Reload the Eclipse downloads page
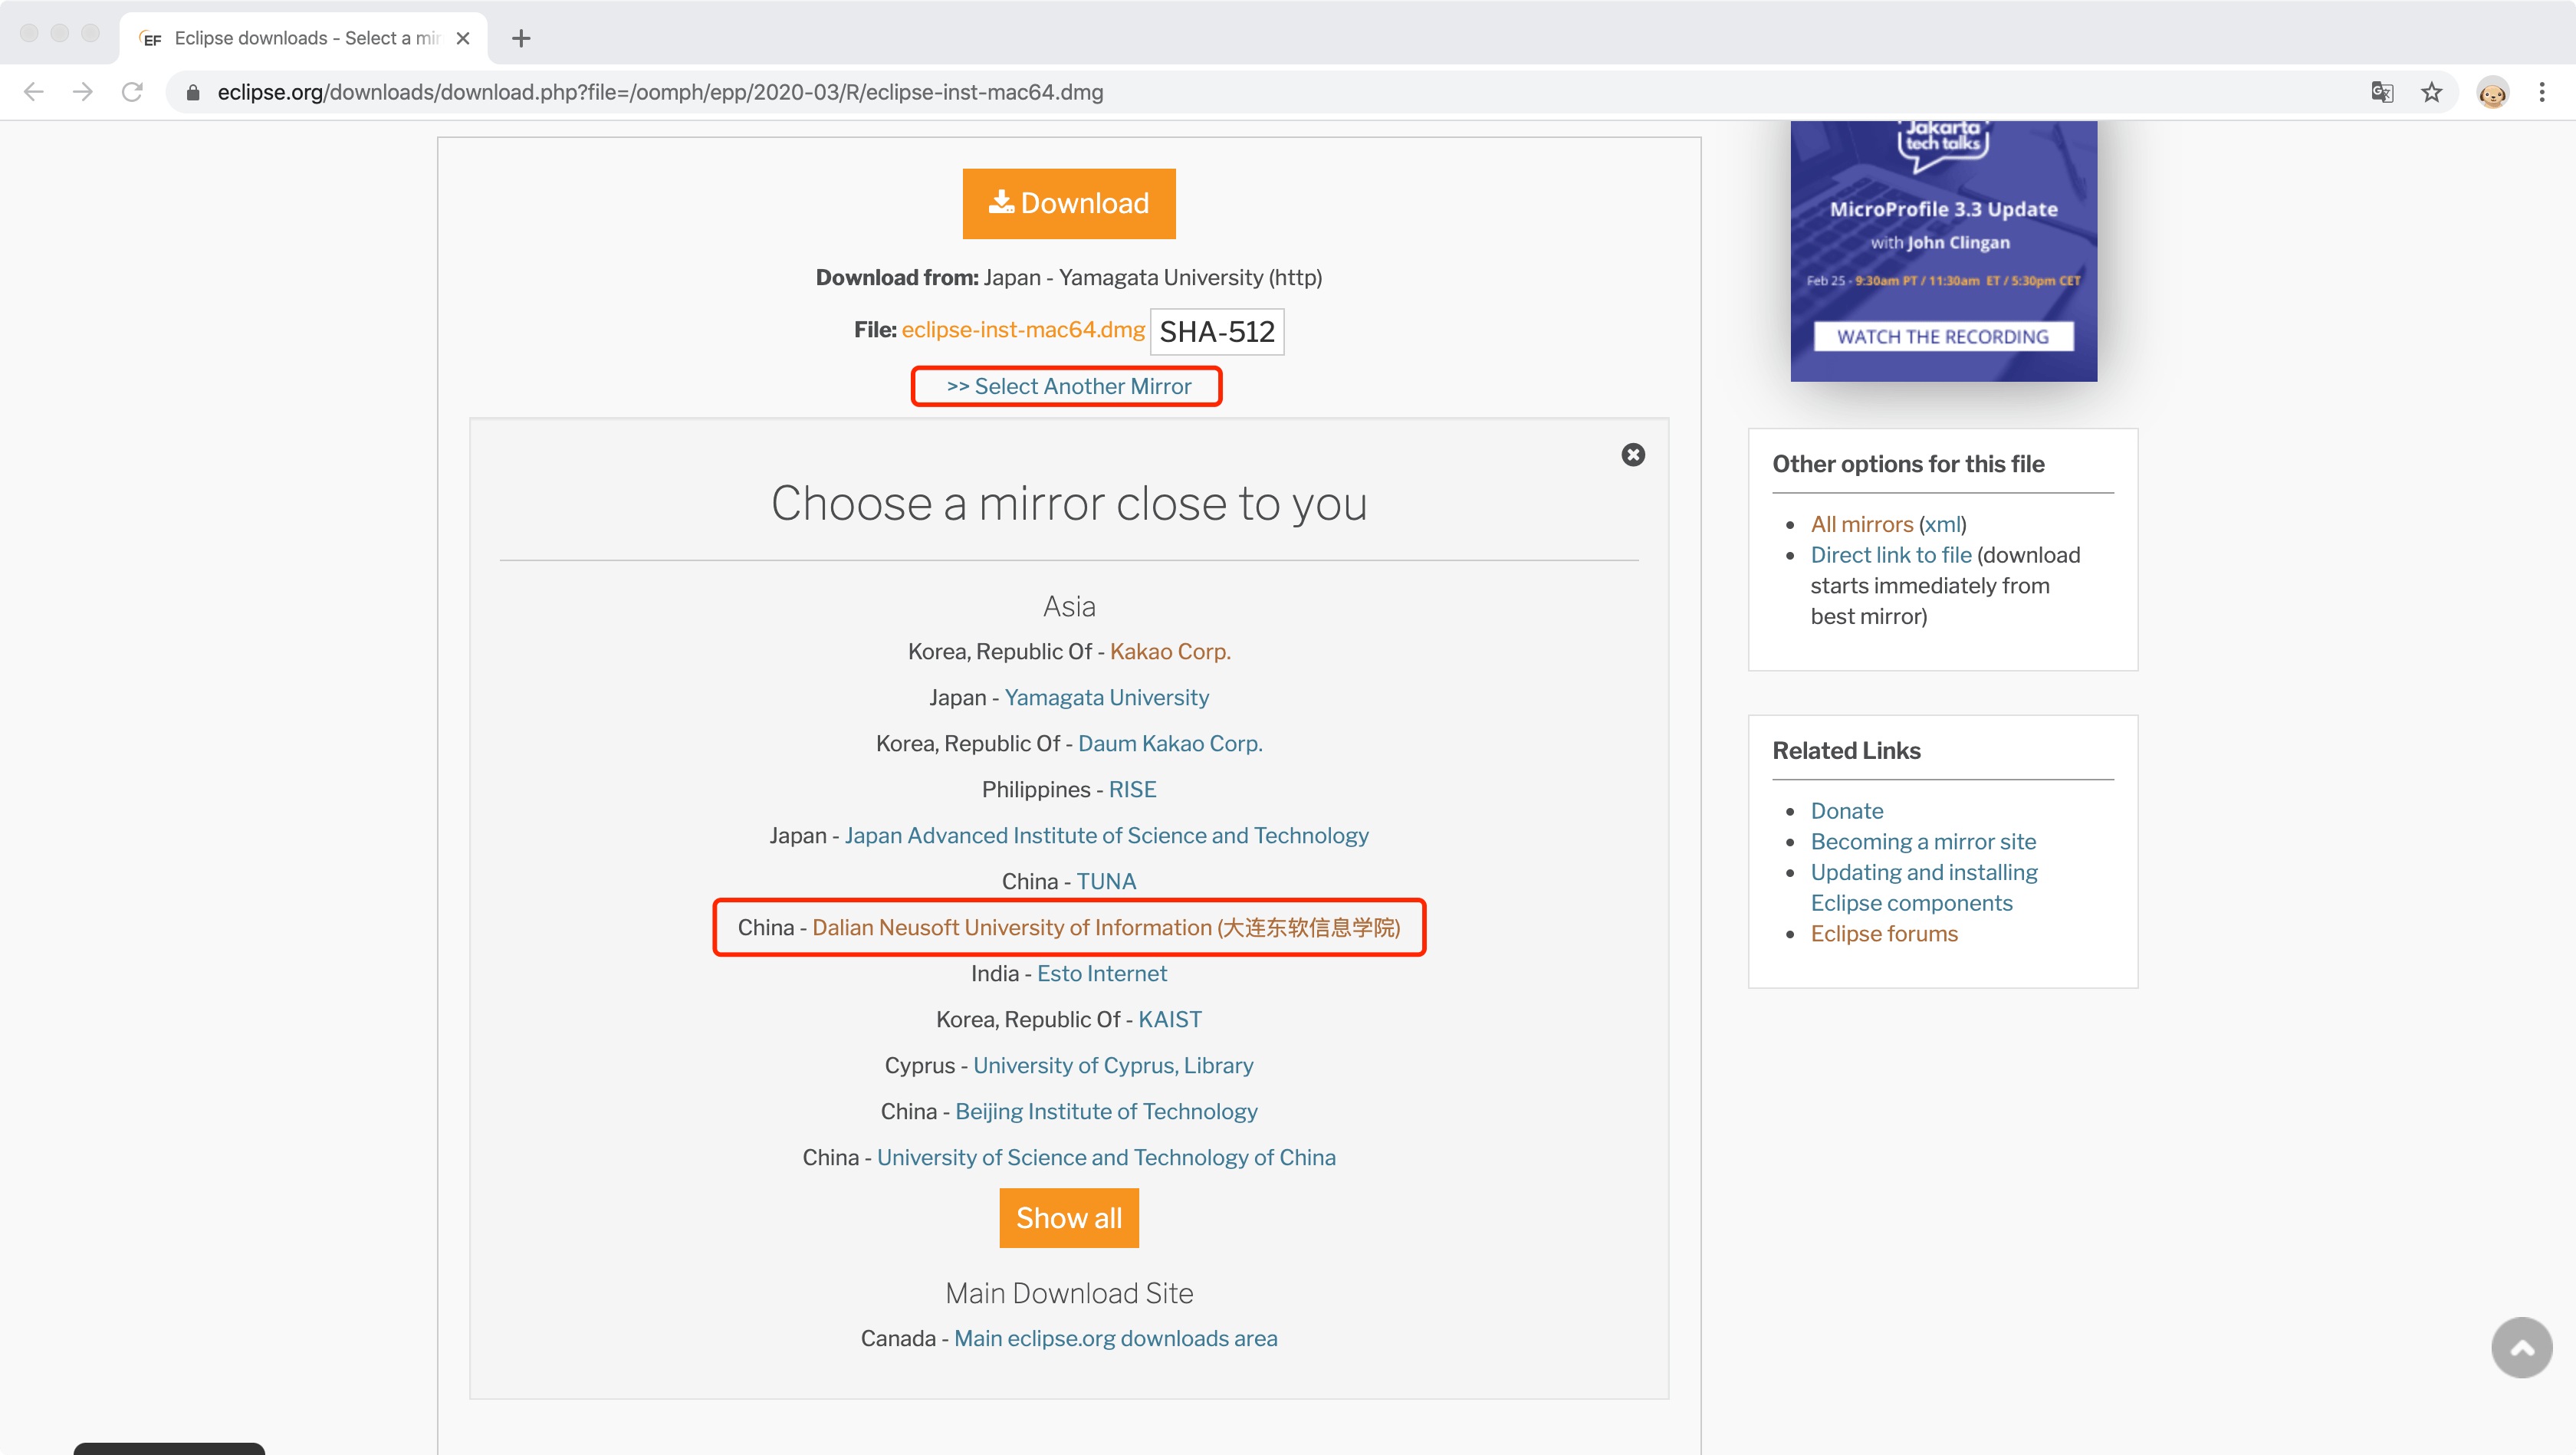Viewport: 2576px width, 1455px height. 132,92
